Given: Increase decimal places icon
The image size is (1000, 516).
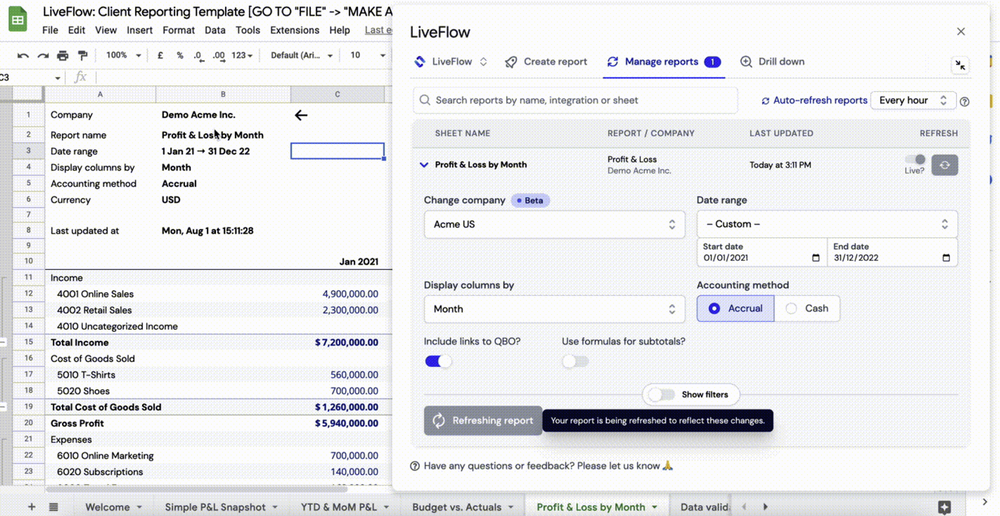Looking at the screenshot, I should [219, 55].
